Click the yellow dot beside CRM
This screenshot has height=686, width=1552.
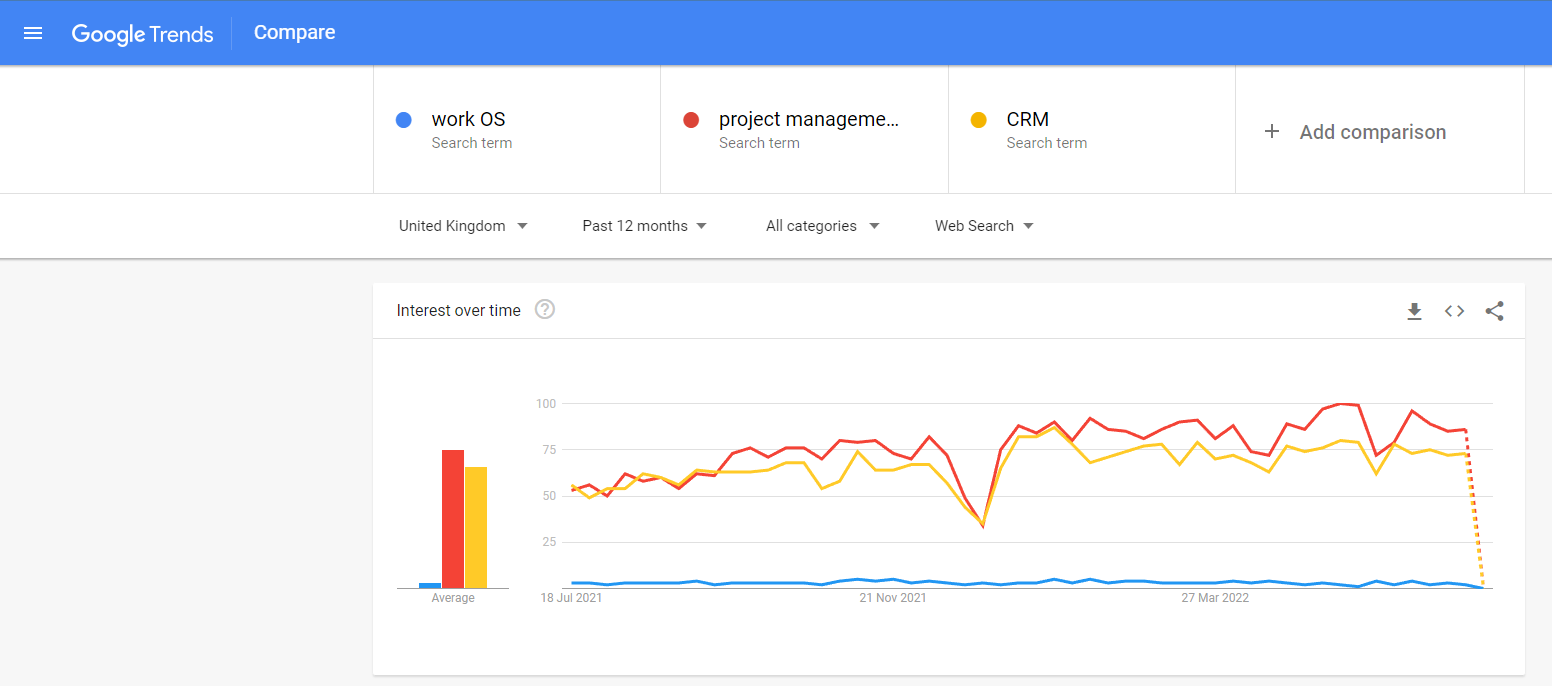(979, 120)
